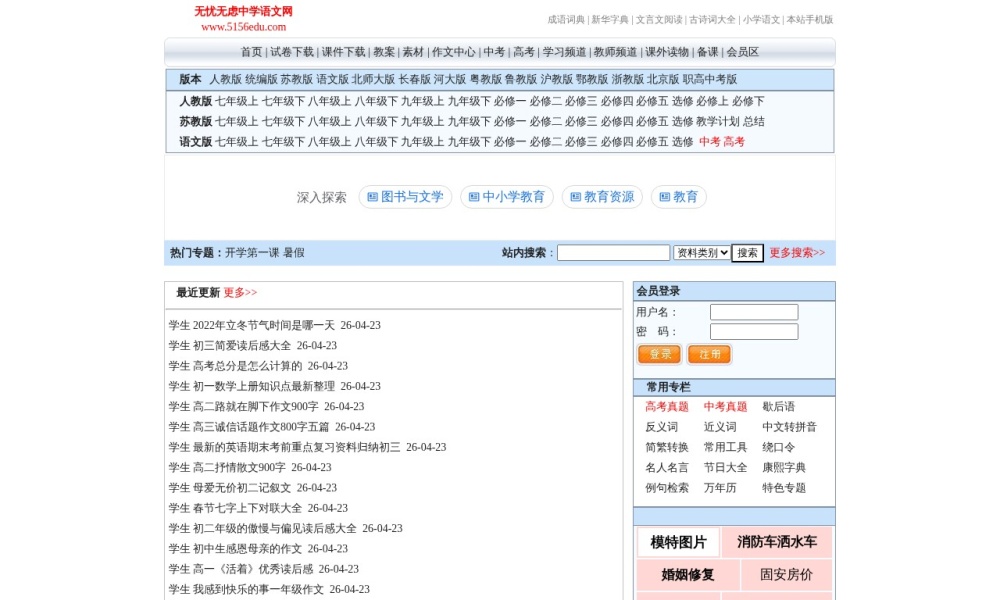
Task: Click 更多>> next to 最近更新
Action: click(240, 293)
